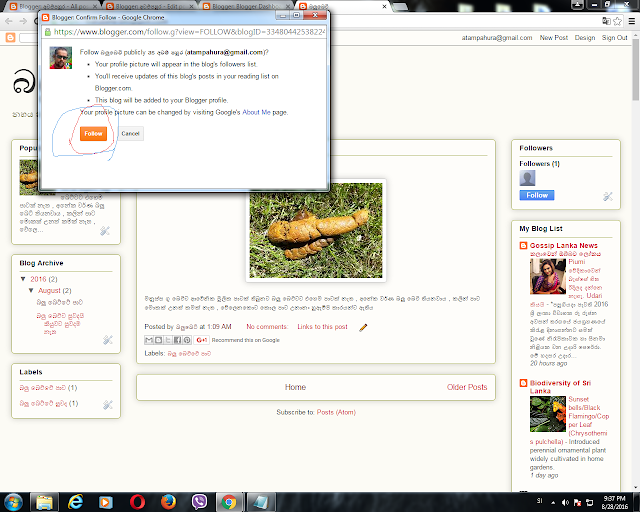Image resolution: width=640 pixels, height=512 pixels.
Task: Click the orange Follow button in the dialog
Action: point(93,134)
